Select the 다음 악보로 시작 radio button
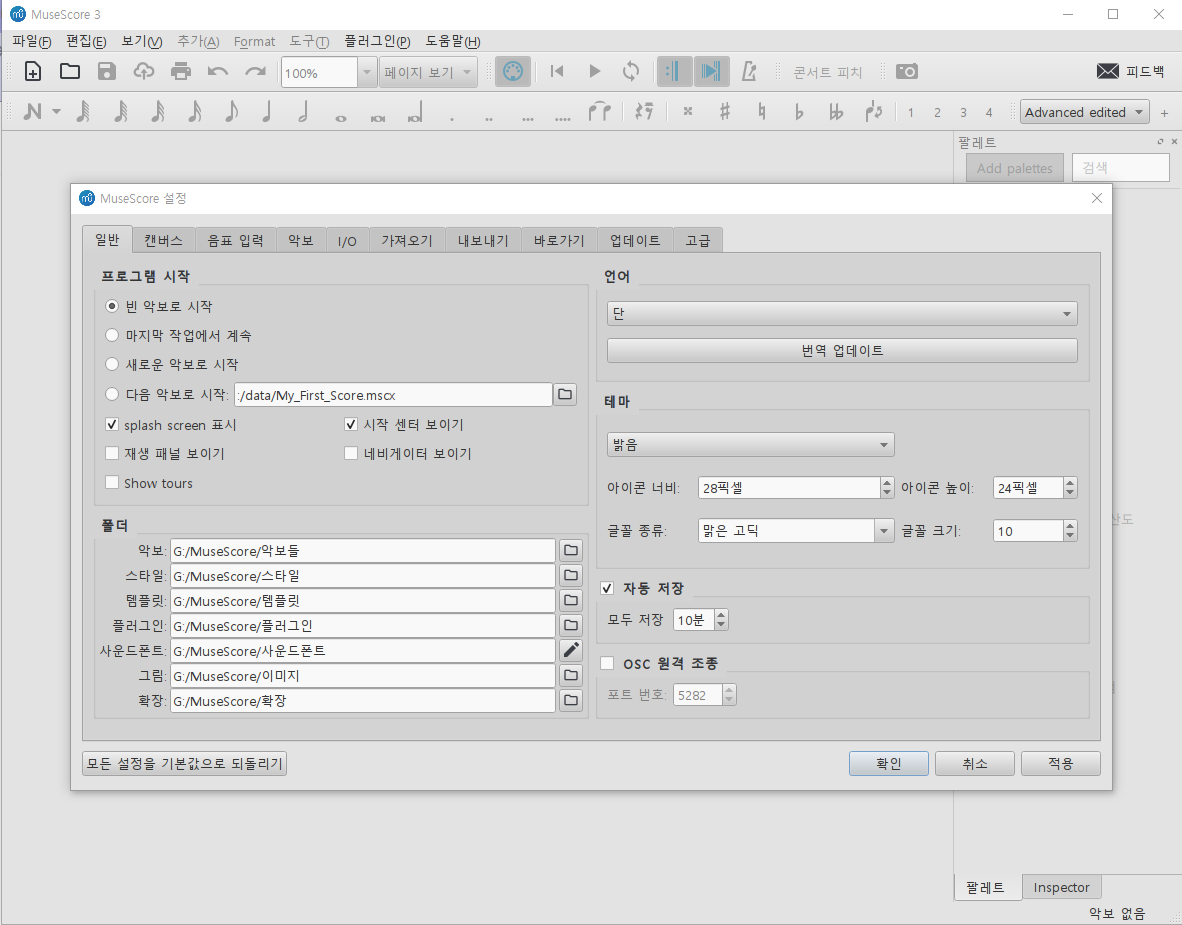 click(112, 394)
